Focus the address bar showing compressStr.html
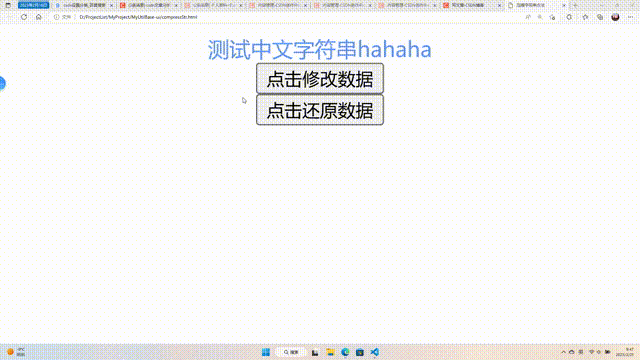 (x=138, y=17)
